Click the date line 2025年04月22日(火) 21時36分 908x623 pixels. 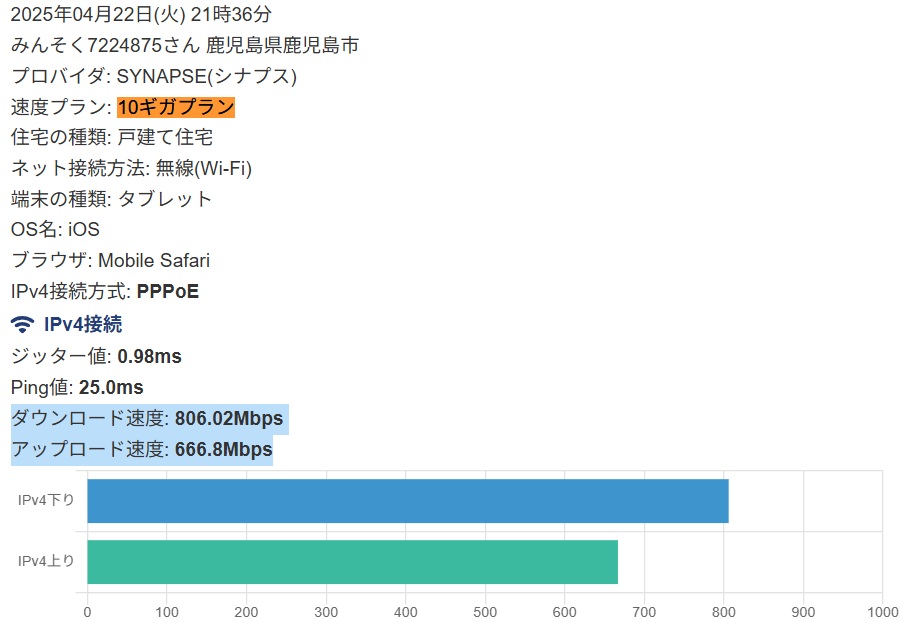[140, 14]
